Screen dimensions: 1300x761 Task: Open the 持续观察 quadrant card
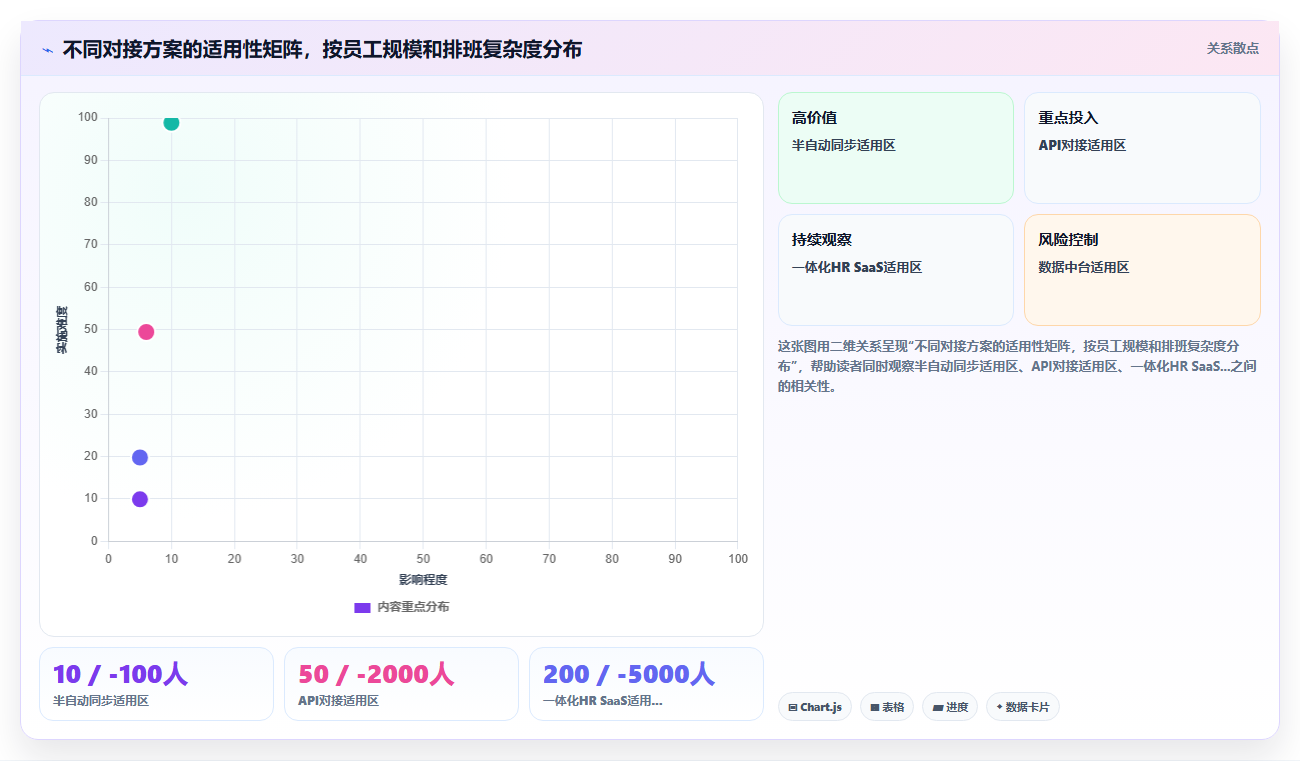[x=896, y=270]
